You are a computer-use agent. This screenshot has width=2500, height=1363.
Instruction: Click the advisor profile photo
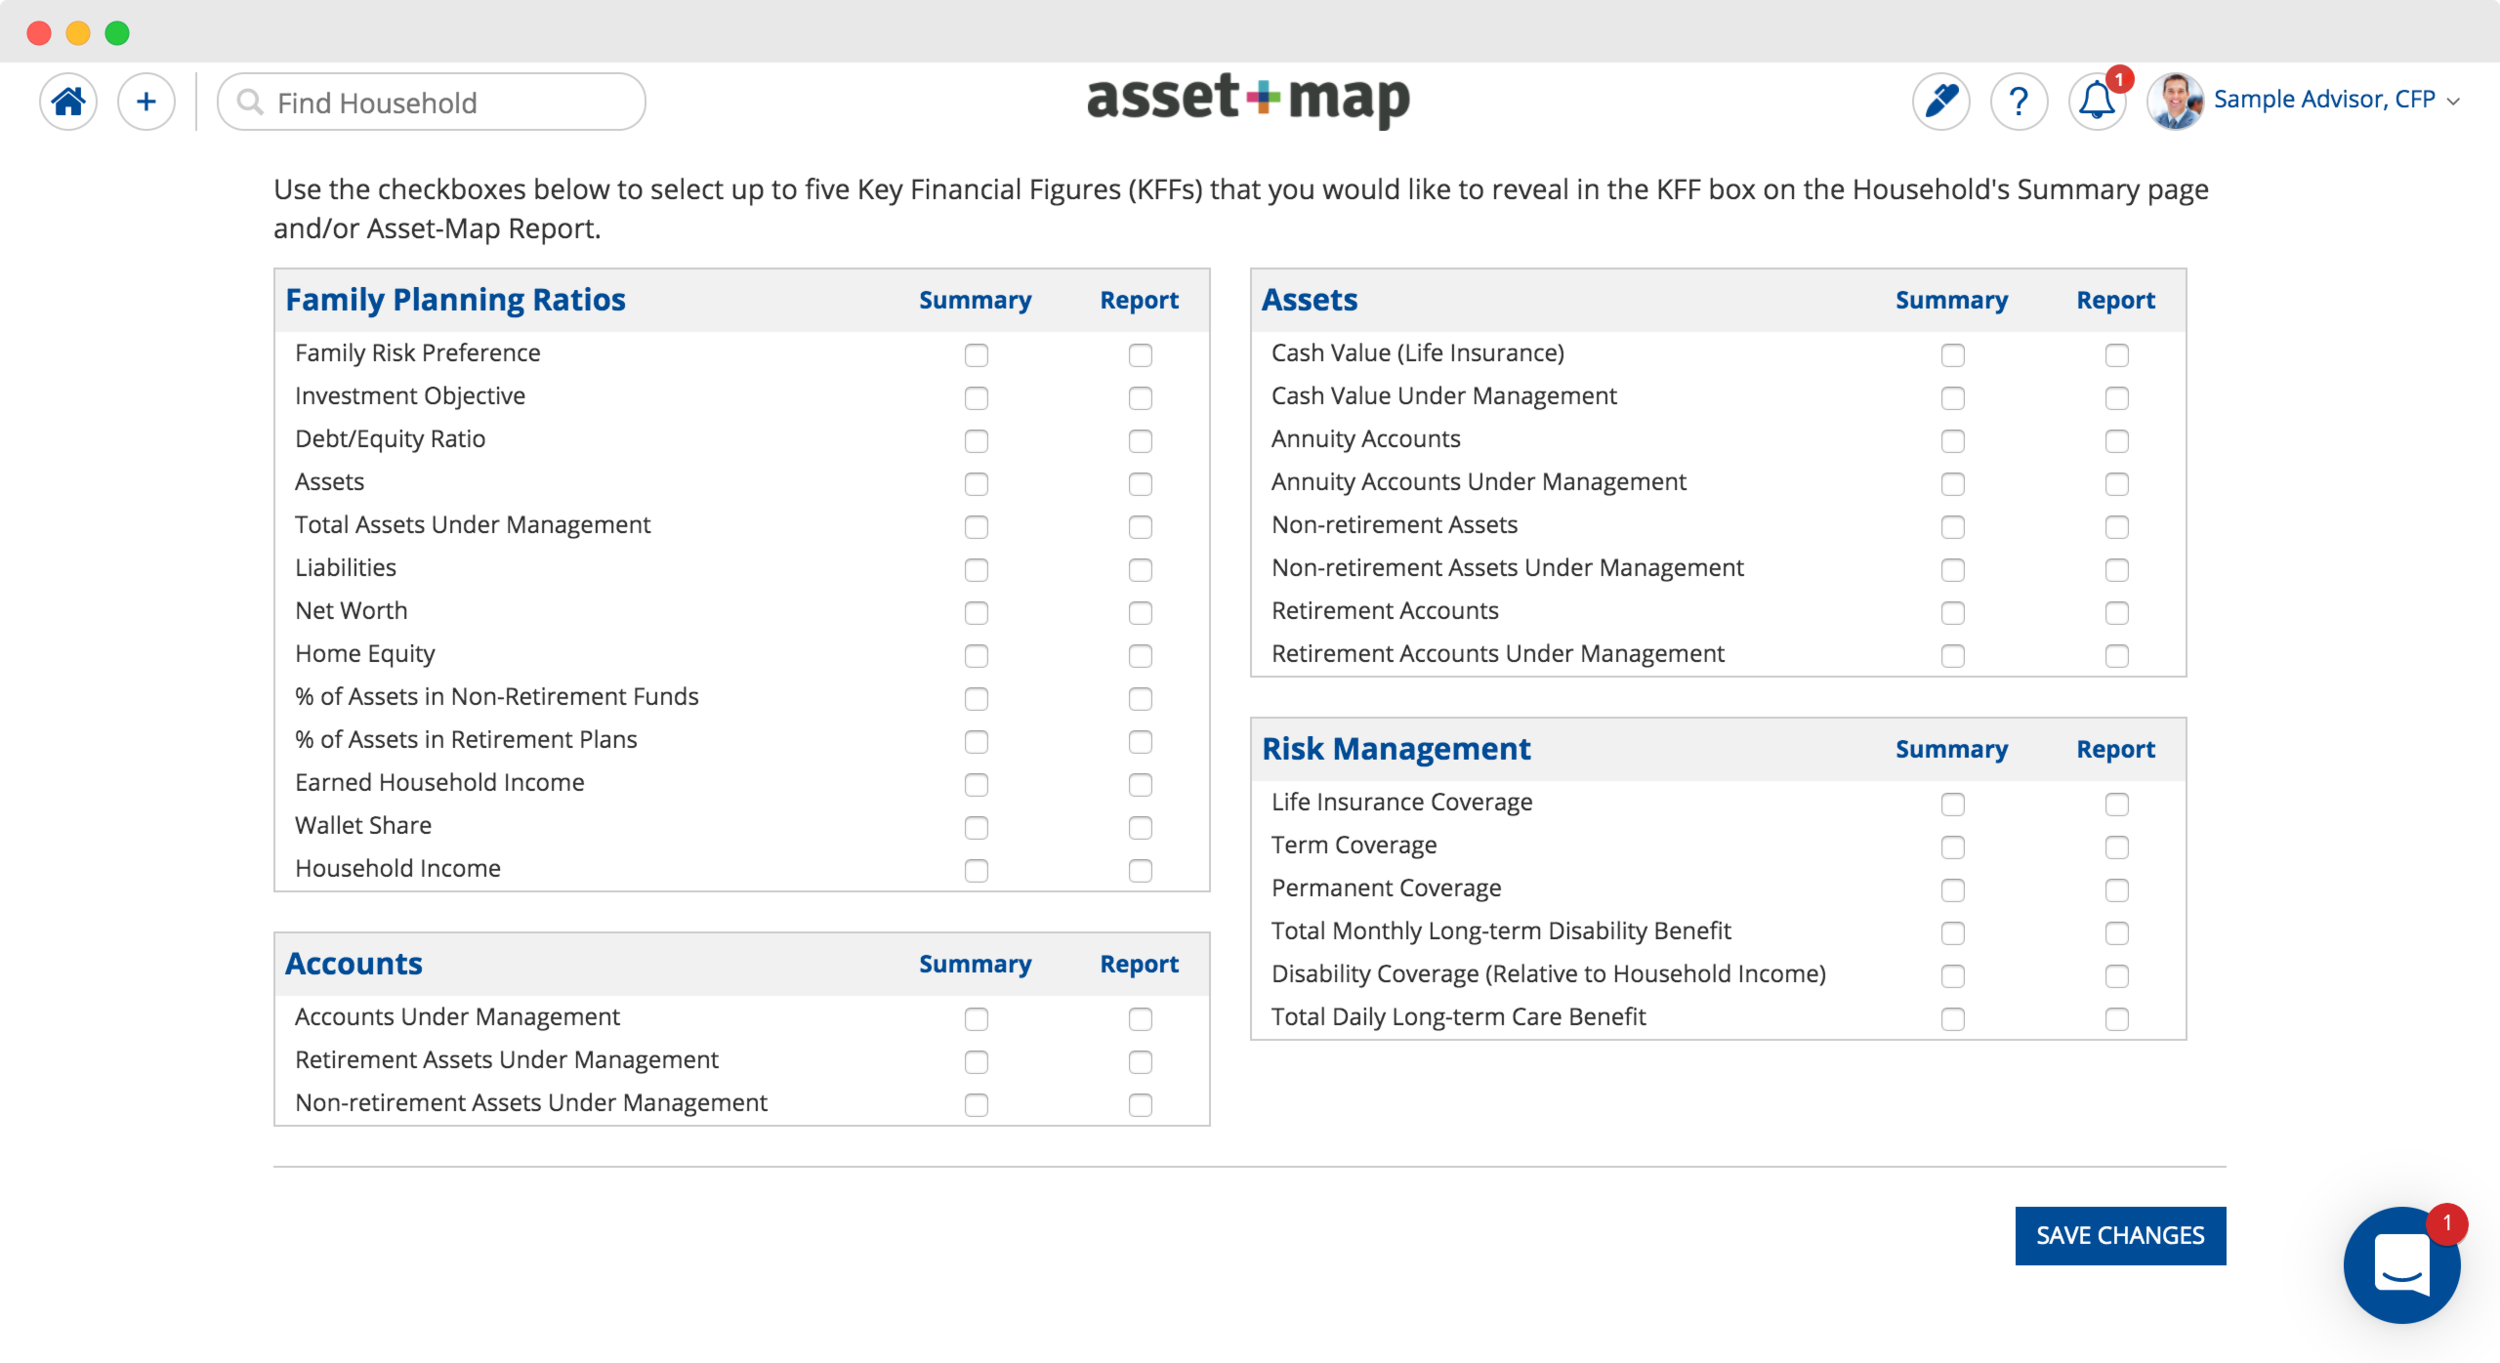coord(2174,101)
